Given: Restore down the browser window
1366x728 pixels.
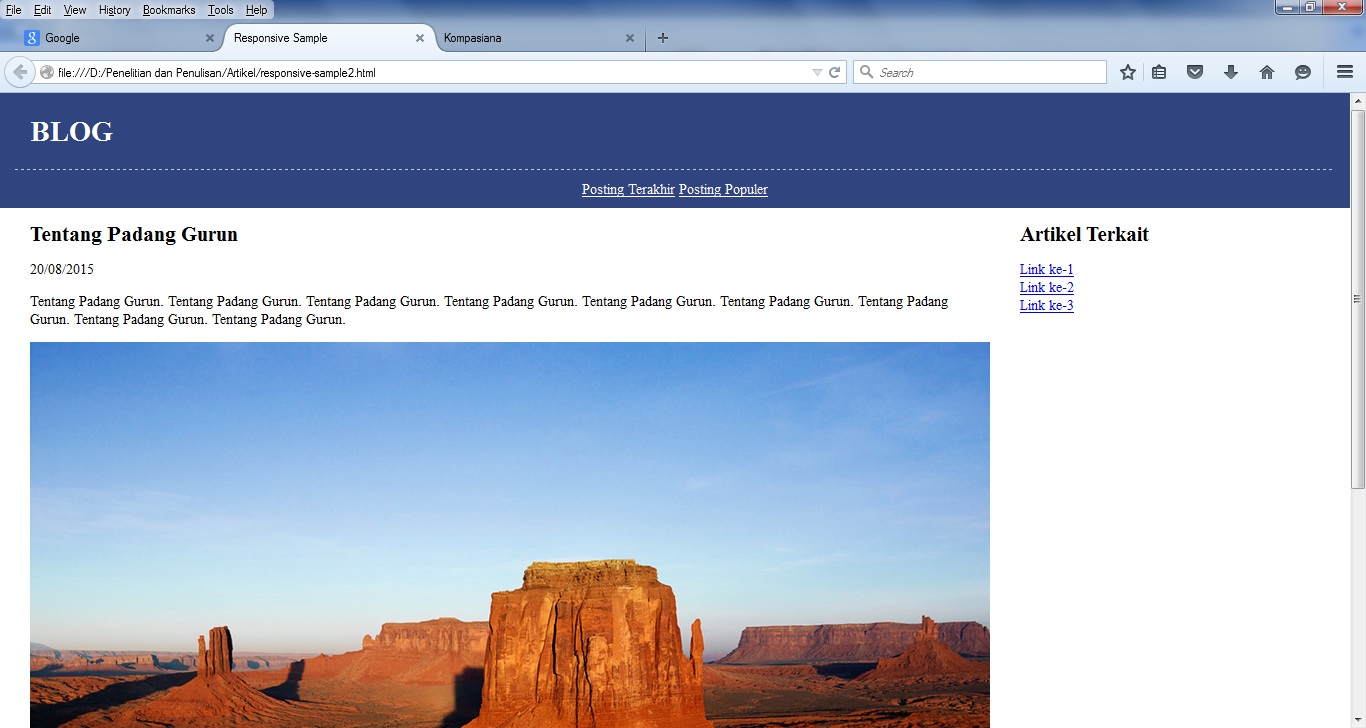Looking at the screenshot, I should (x=1310, y=7).
